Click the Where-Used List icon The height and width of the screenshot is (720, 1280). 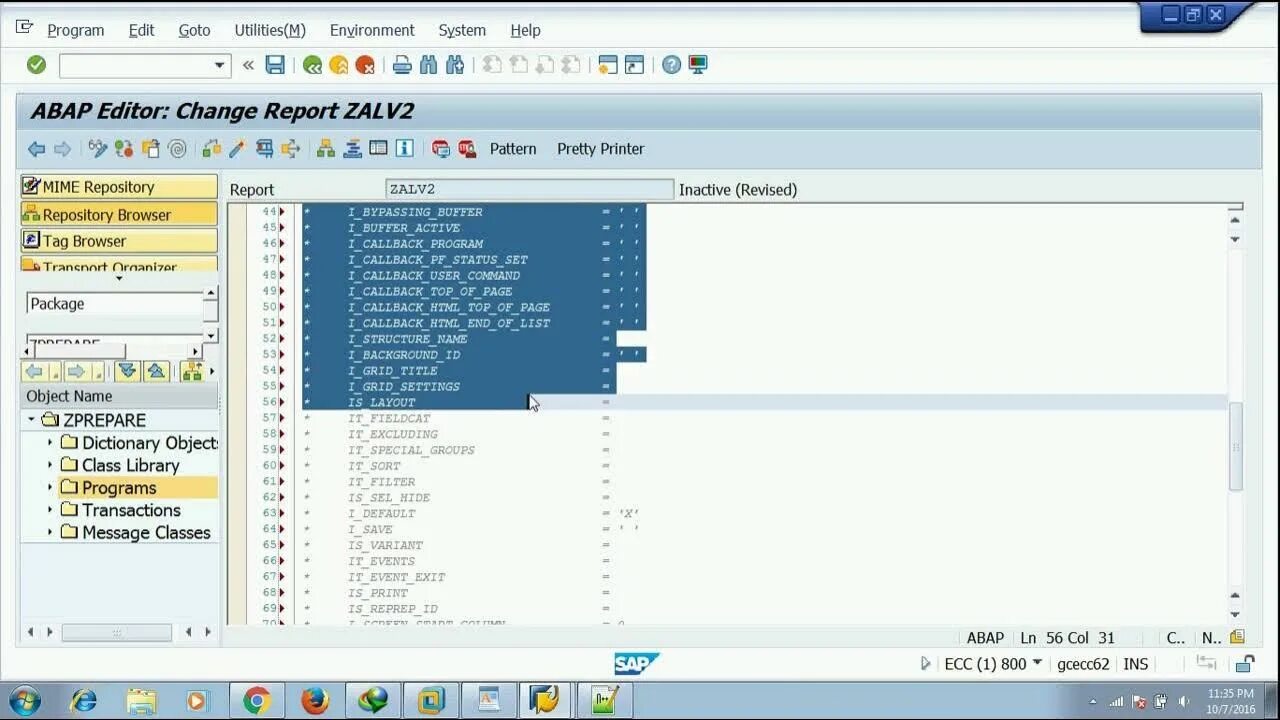click(290, 149)
